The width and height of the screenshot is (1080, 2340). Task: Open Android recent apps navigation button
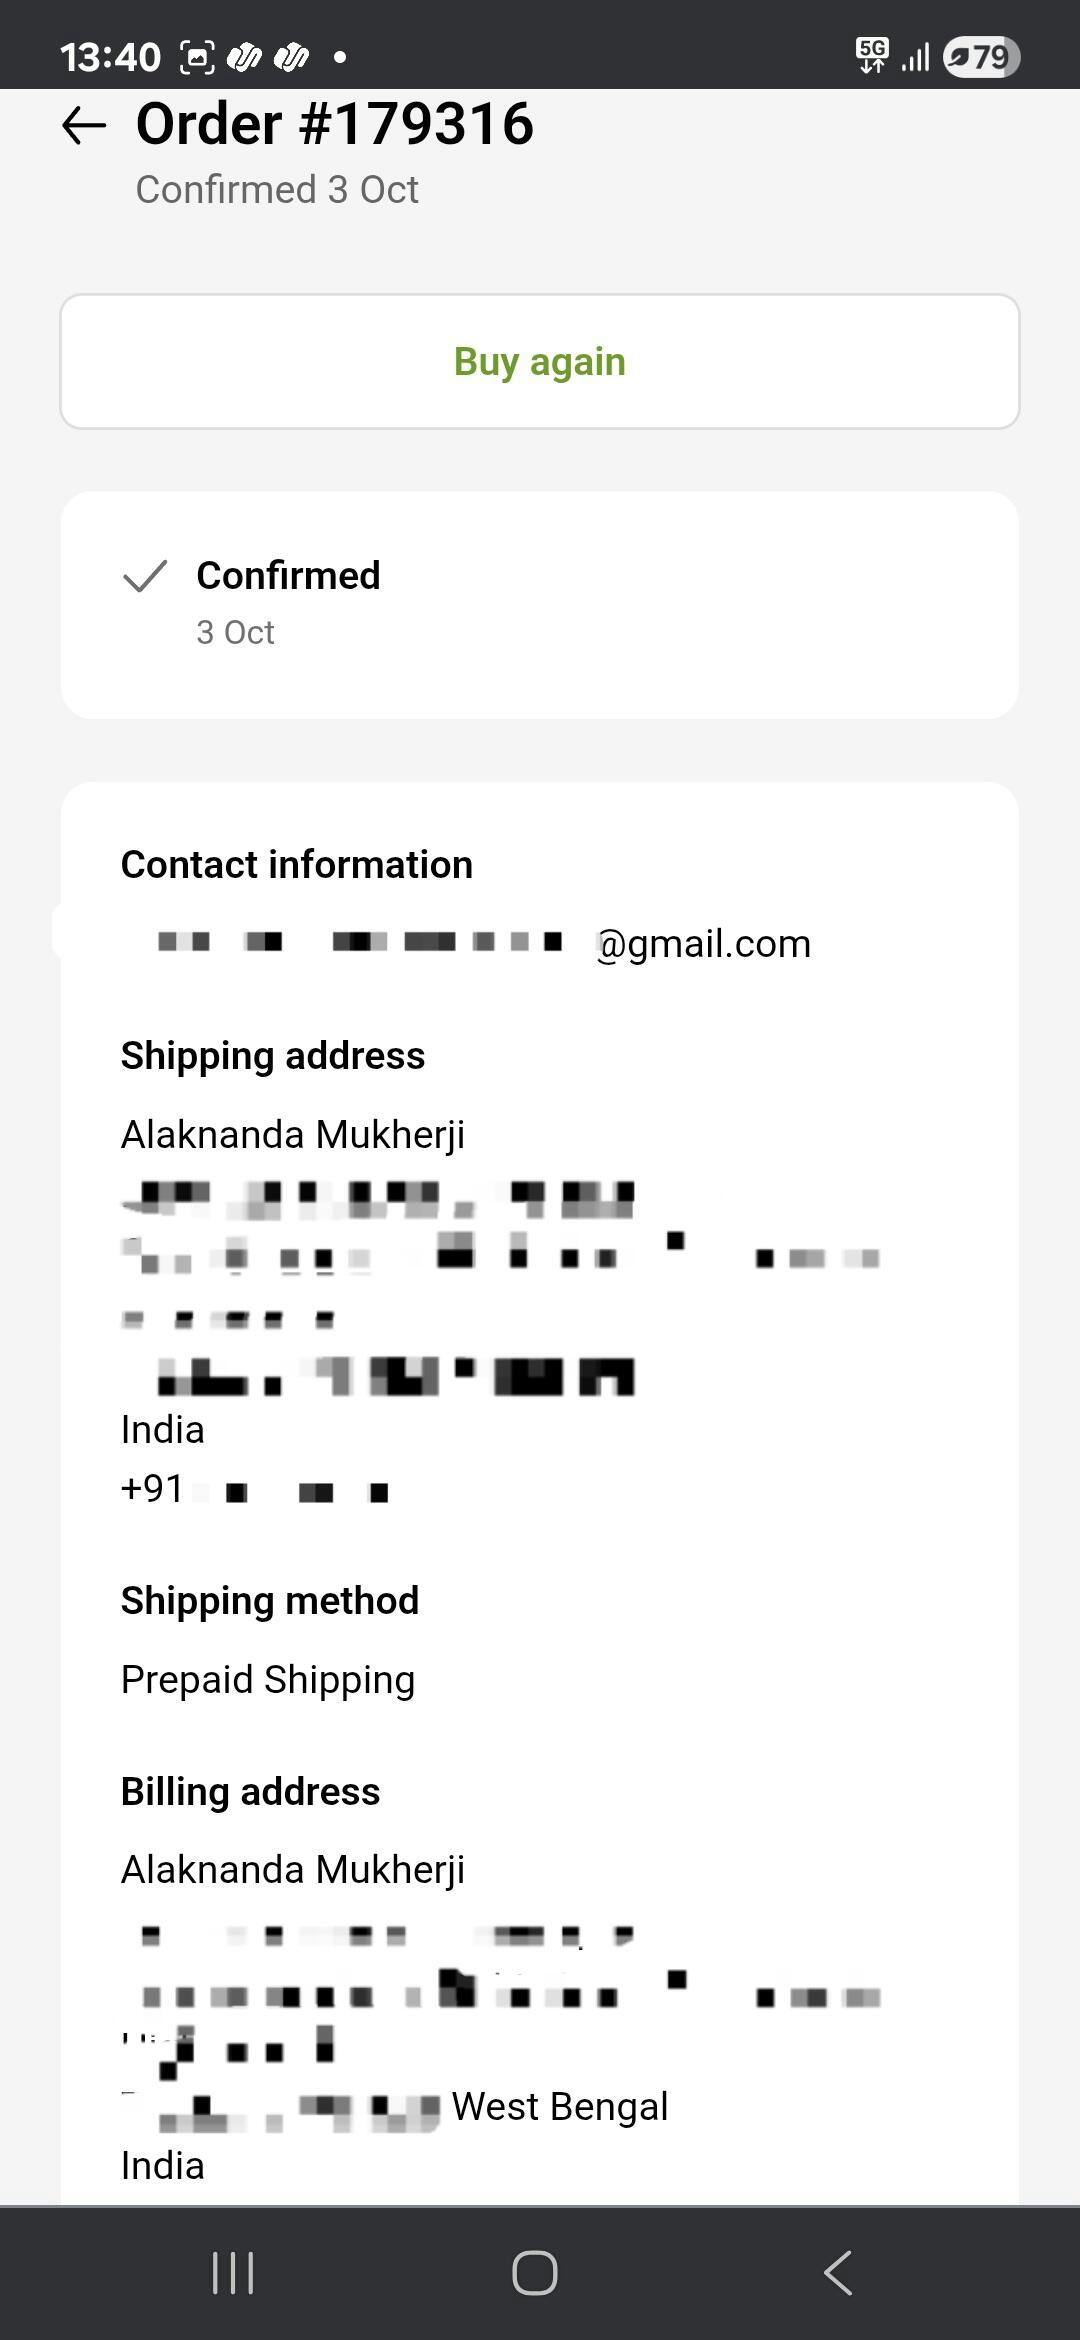point(233,2273)
